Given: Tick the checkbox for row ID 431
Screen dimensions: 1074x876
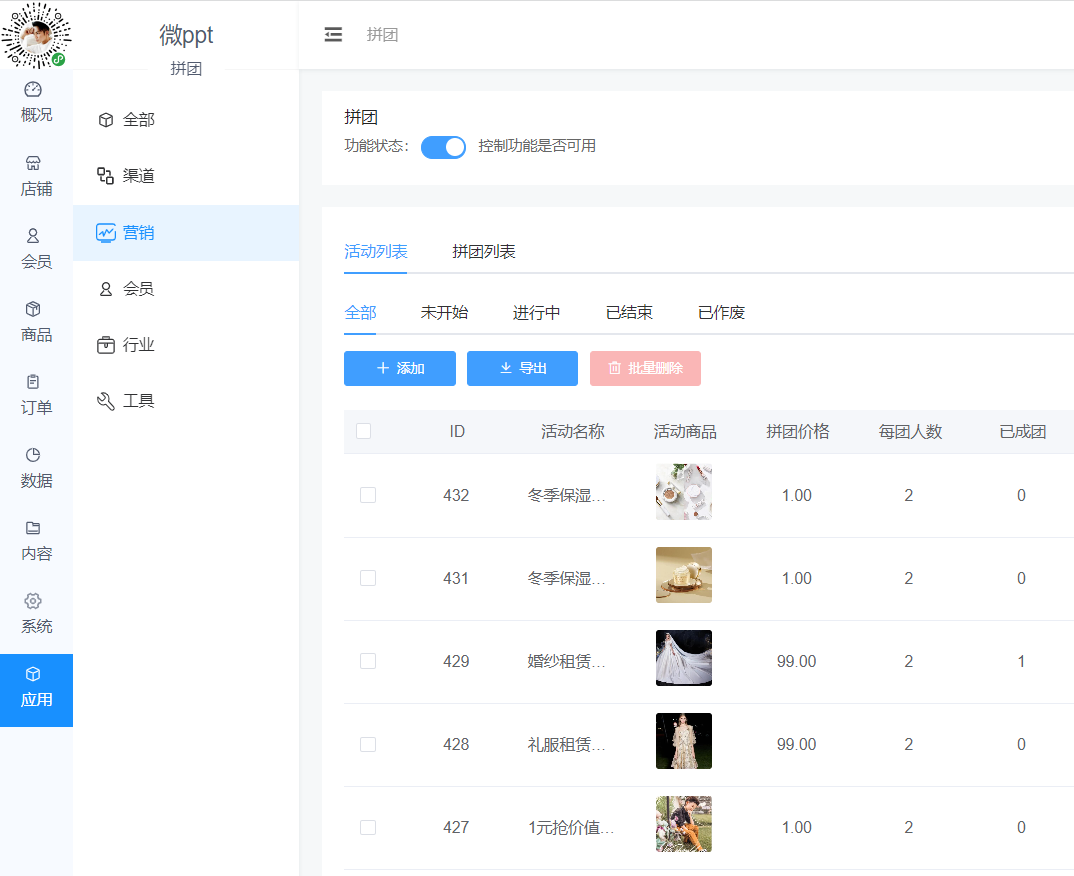Looking at the screenshot, I should point(368,578).
